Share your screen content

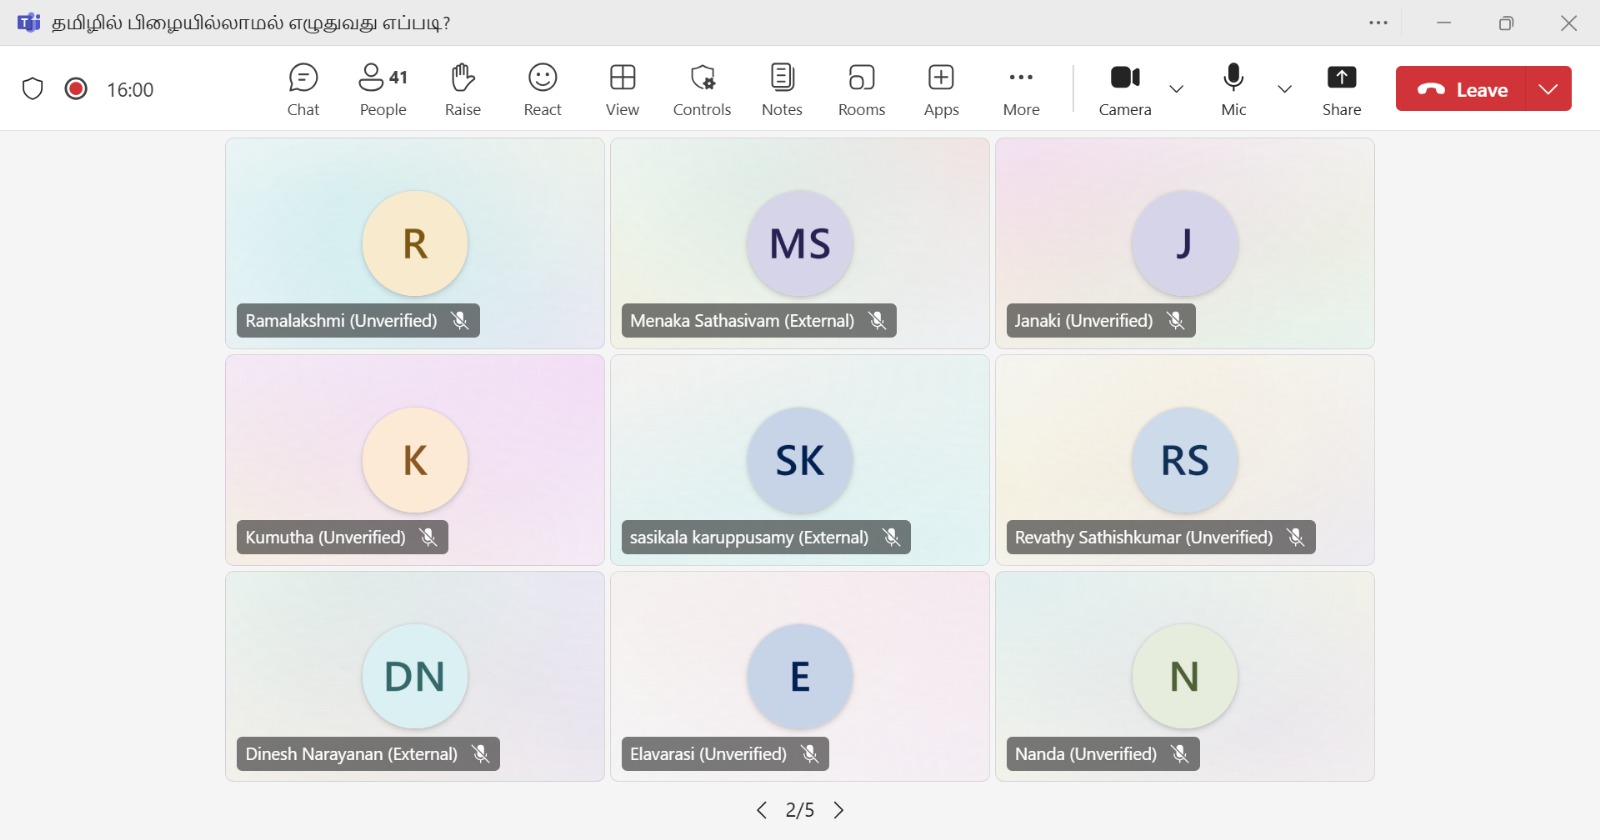(1341, 89)
